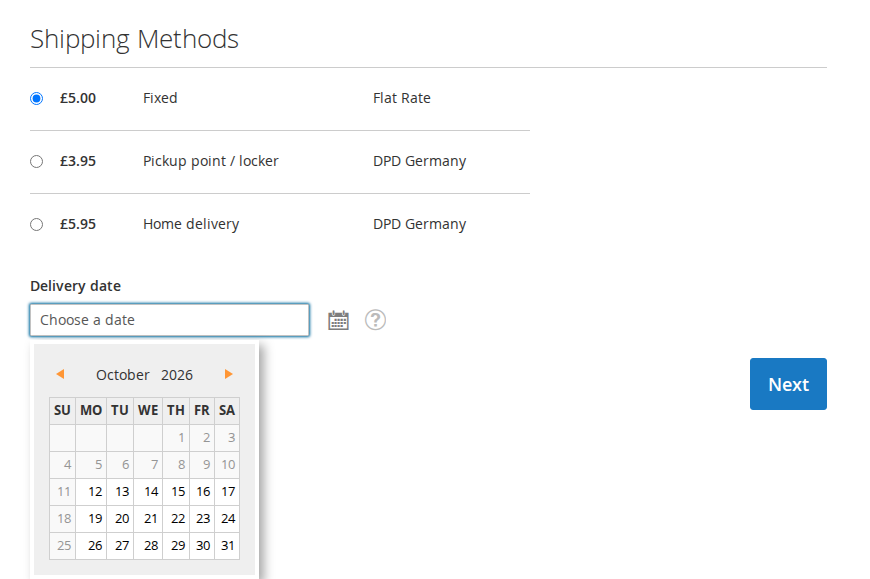Open the calendar picker icon

click(x=338, y=320)
